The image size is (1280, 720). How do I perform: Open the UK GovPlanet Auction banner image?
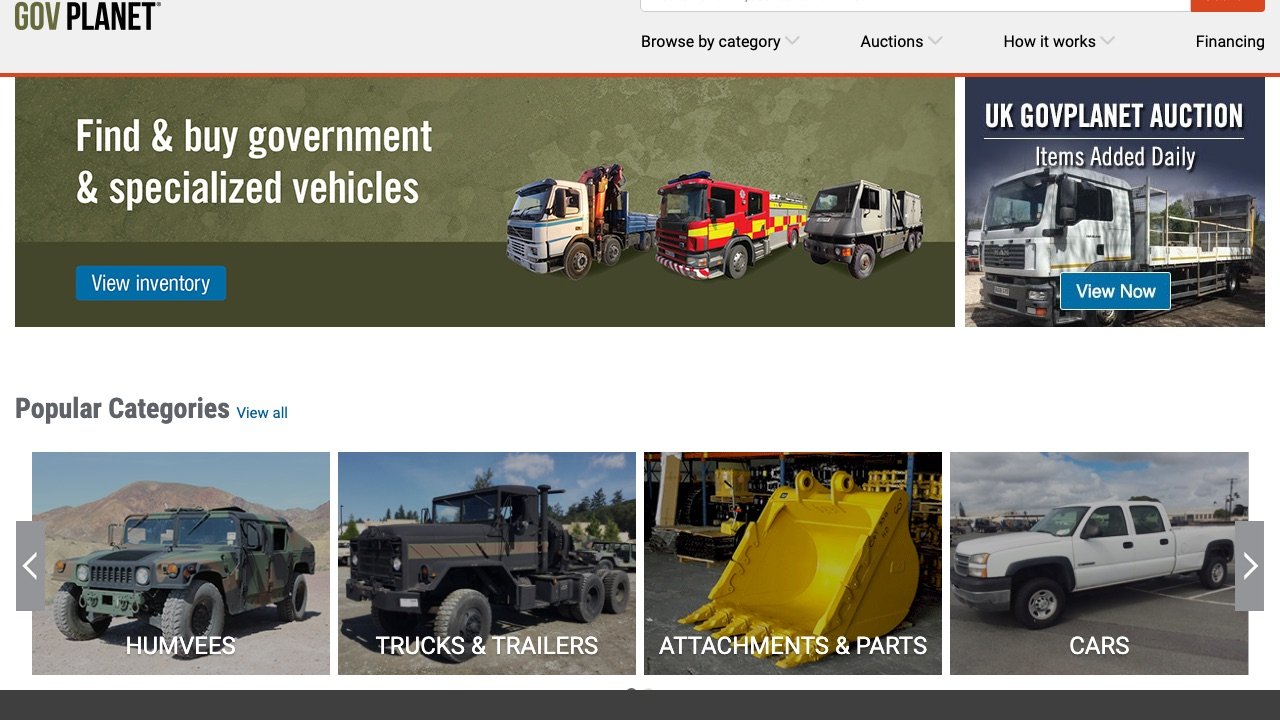(x=1115, y=202)
